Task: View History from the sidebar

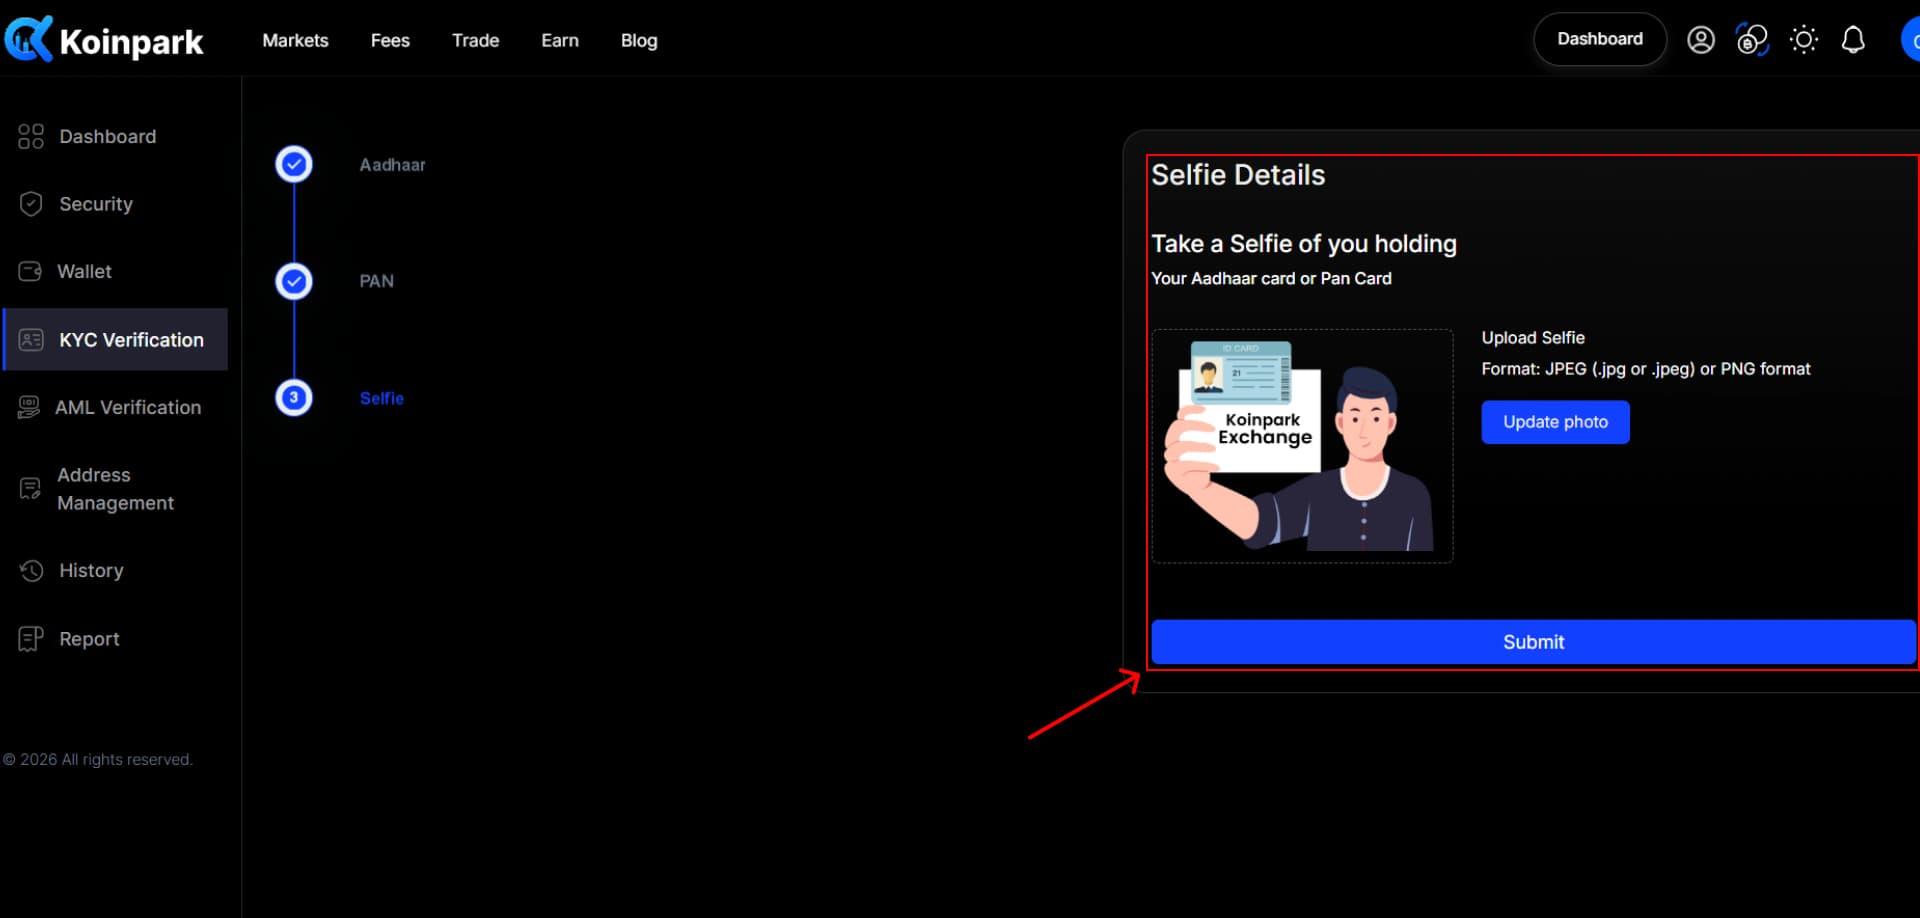Action: (x=91, y=570)
